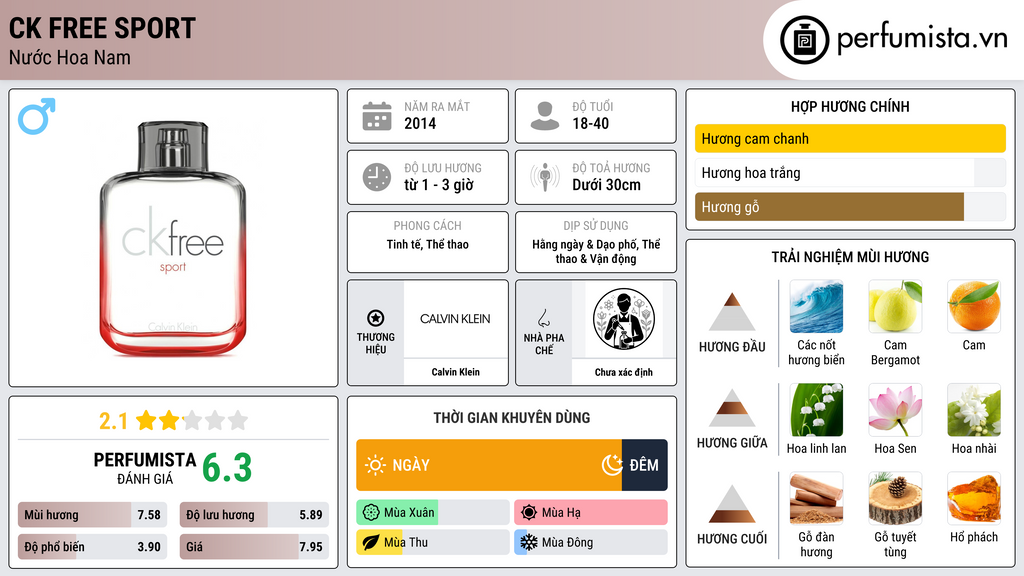
Task: Click the flower icon in Mùa Xuân
Action: 371,513
